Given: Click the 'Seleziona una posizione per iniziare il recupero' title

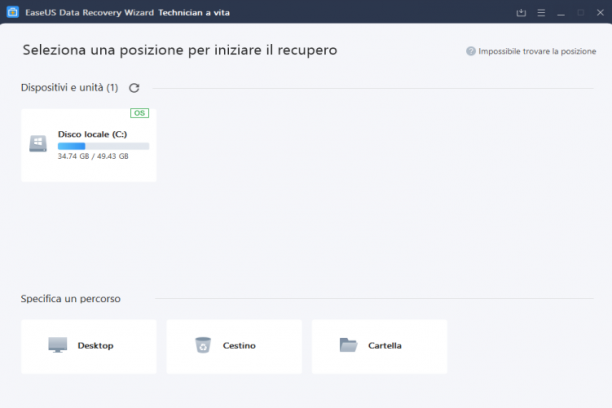Looking at the screenshot, I should click(180, 50).
